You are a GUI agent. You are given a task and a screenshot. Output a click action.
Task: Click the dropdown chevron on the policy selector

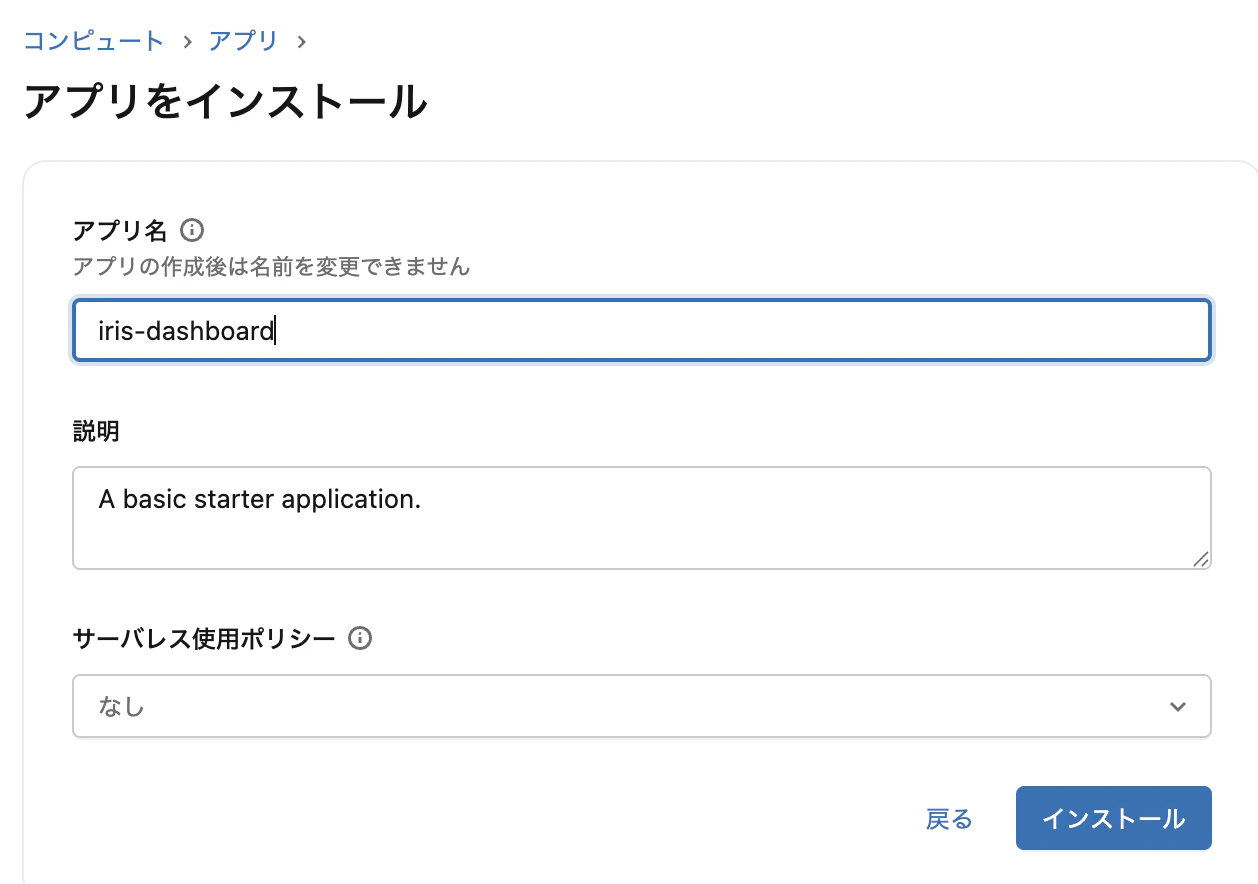[1177, 706]
